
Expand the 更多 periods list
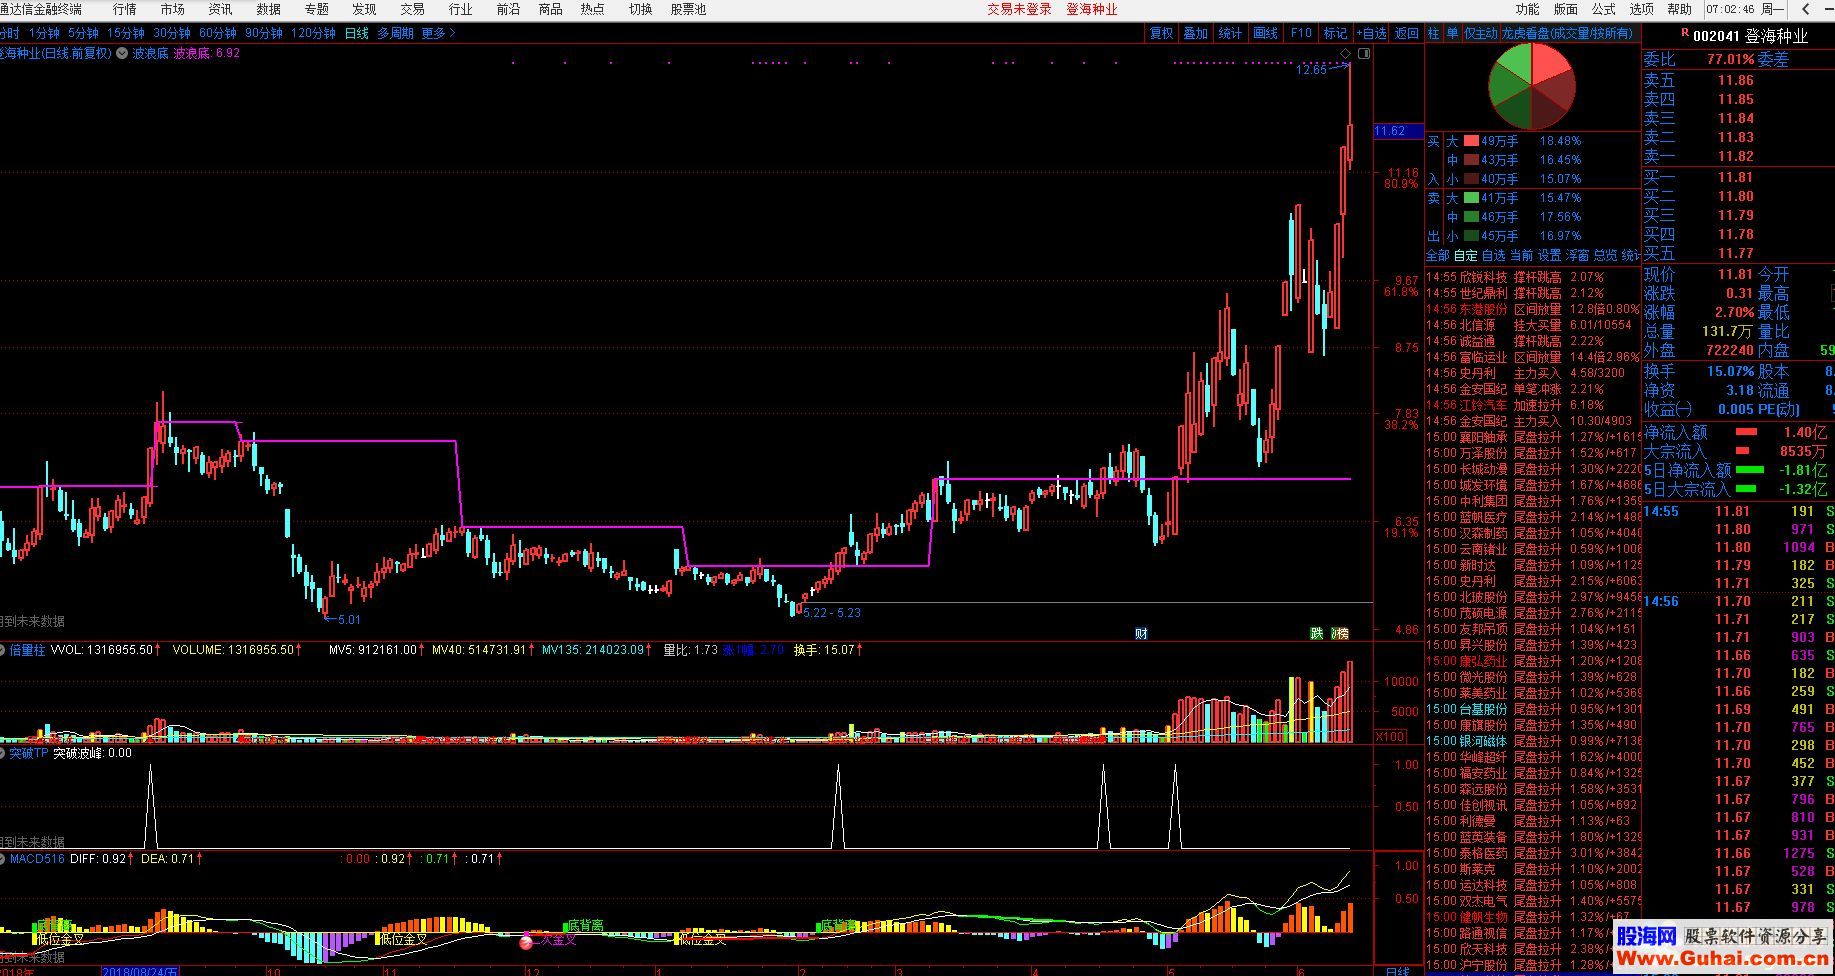coord(438,33)
